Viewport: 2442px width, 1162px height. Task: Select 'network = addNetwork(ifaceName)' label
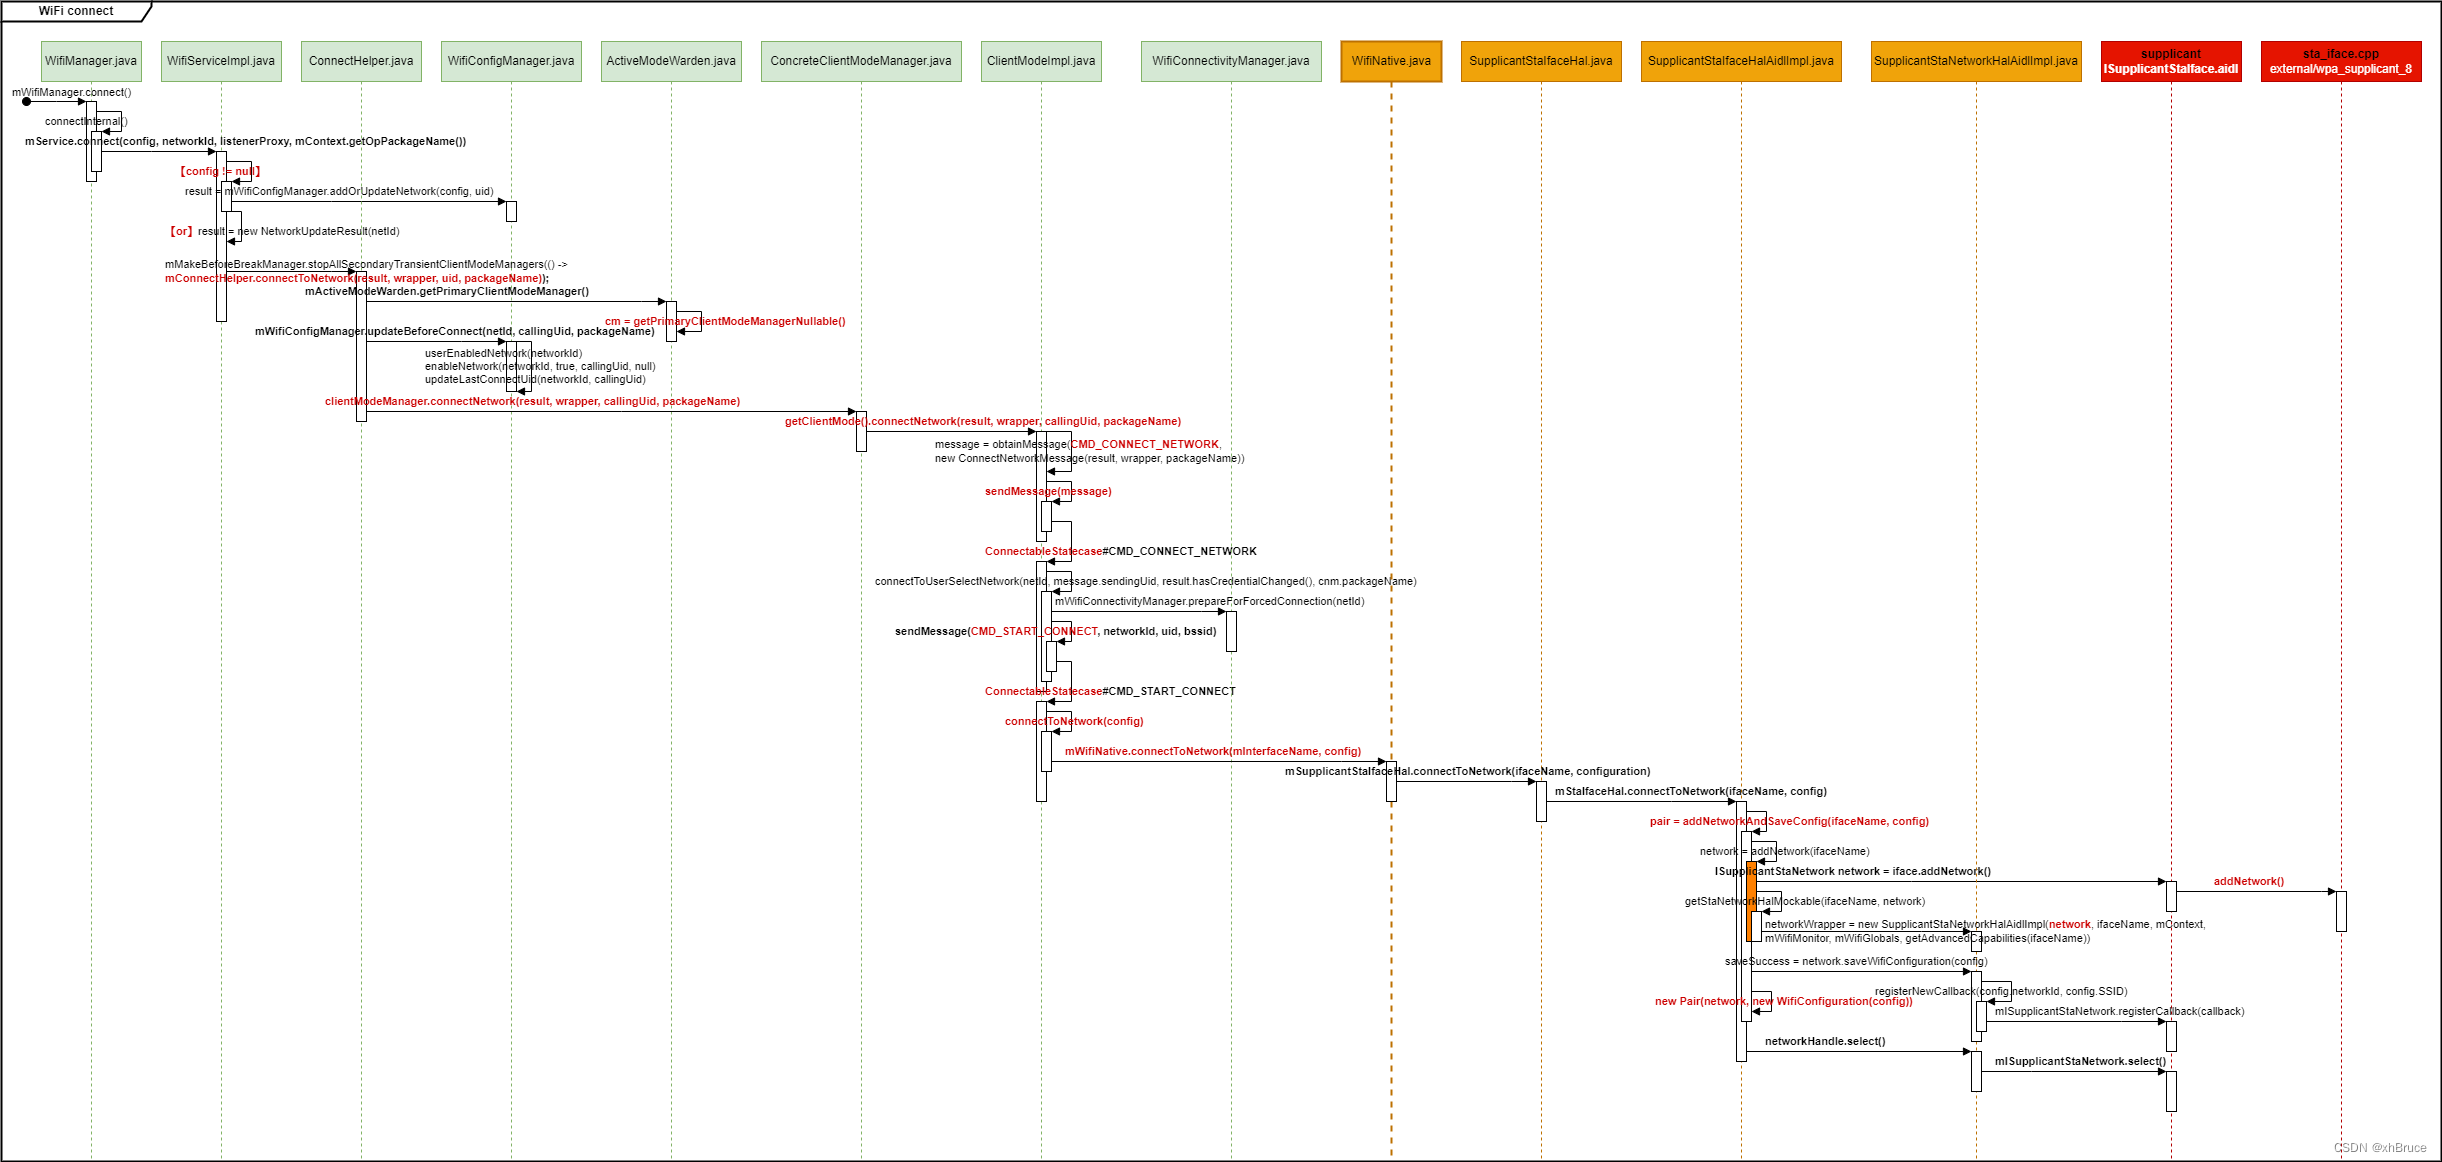(1784, 851)
